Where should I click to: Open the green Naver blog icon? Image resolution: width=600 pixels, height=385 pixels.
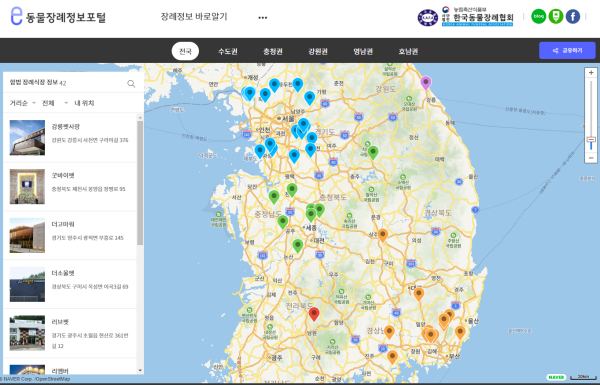pyautogui.click(x=539, y=16)
